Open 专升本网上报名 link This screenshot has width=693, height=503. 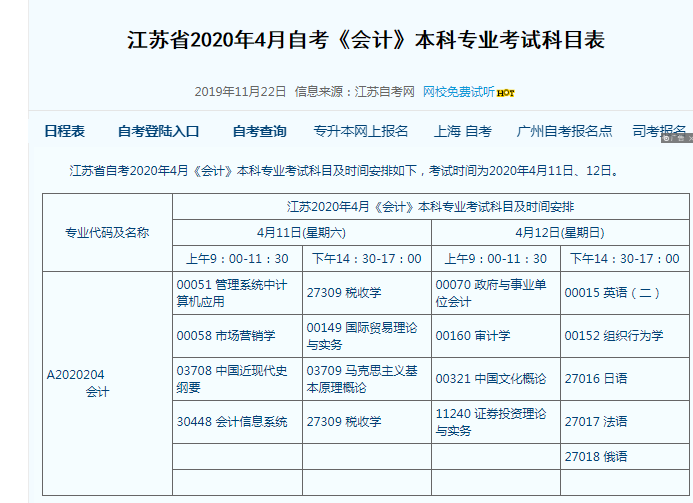tap(360, 131)
